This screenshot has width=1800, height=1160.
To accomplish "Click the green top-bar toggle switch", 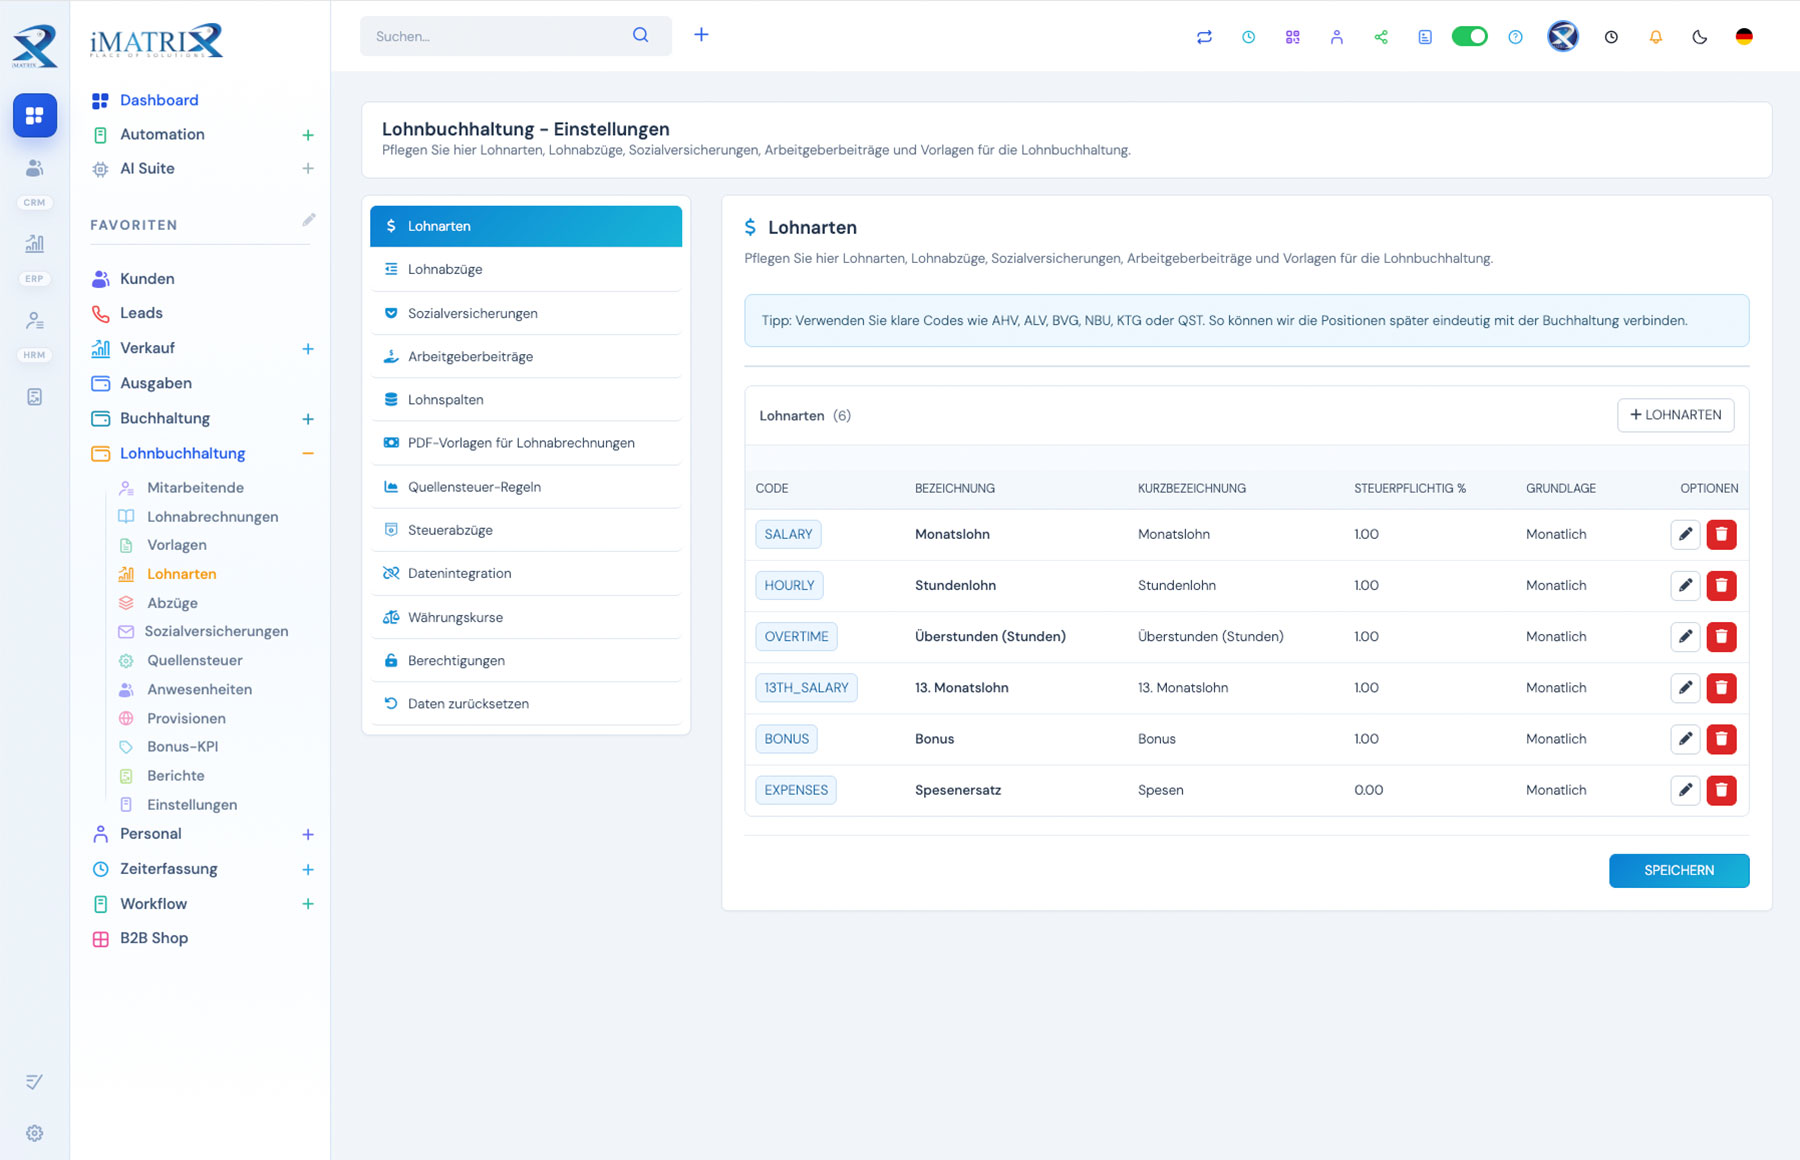I will click(1469, 36).
